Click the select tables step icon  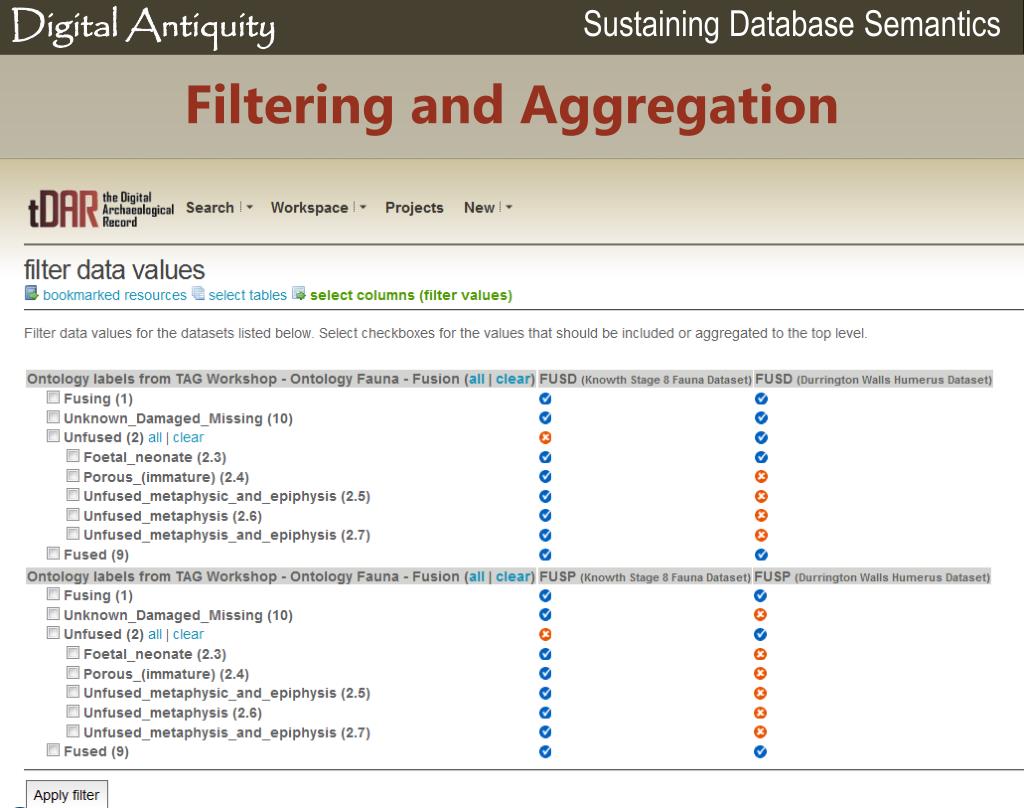click(x=199, y=293)
